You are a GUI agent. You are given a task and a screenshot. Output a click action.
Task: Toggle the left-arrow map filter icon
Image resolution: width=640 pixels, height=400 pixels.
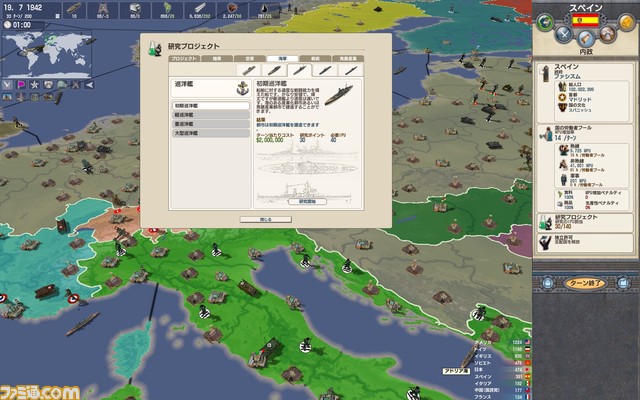point(89,85)
